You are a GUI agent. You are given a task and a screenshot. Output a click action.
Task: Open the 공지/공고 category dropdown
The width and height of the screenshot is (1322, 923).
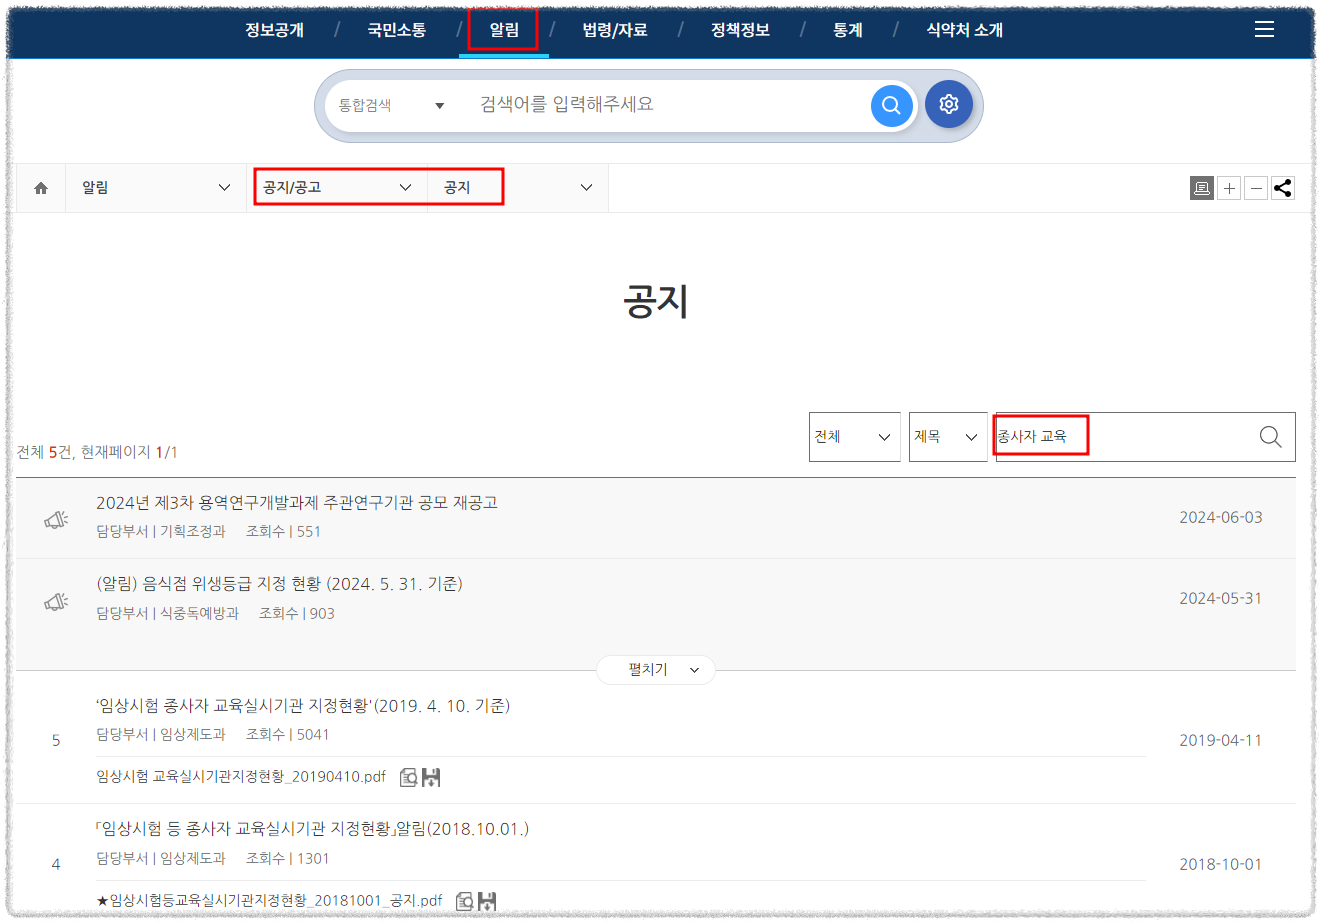click(339, 187)
